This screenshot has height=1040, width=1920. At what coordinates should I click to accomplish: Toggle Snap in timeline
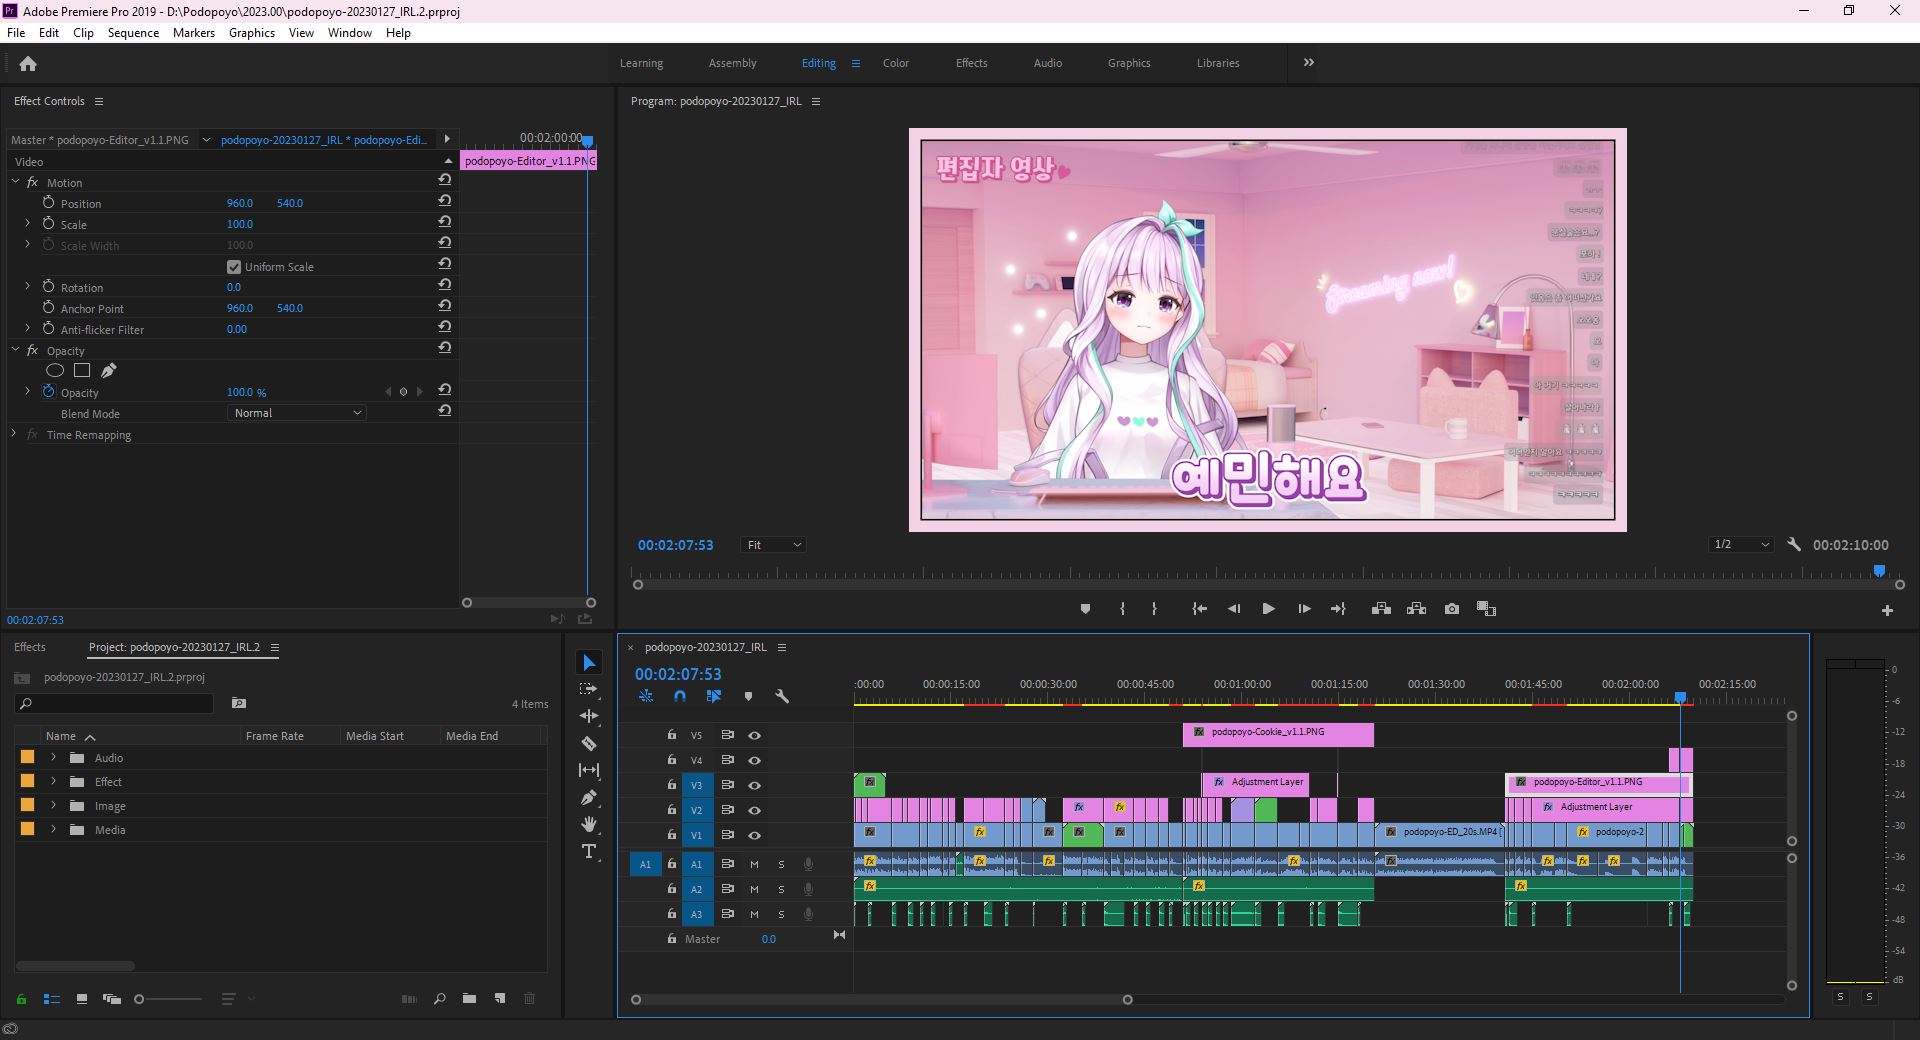click(680, 696)
